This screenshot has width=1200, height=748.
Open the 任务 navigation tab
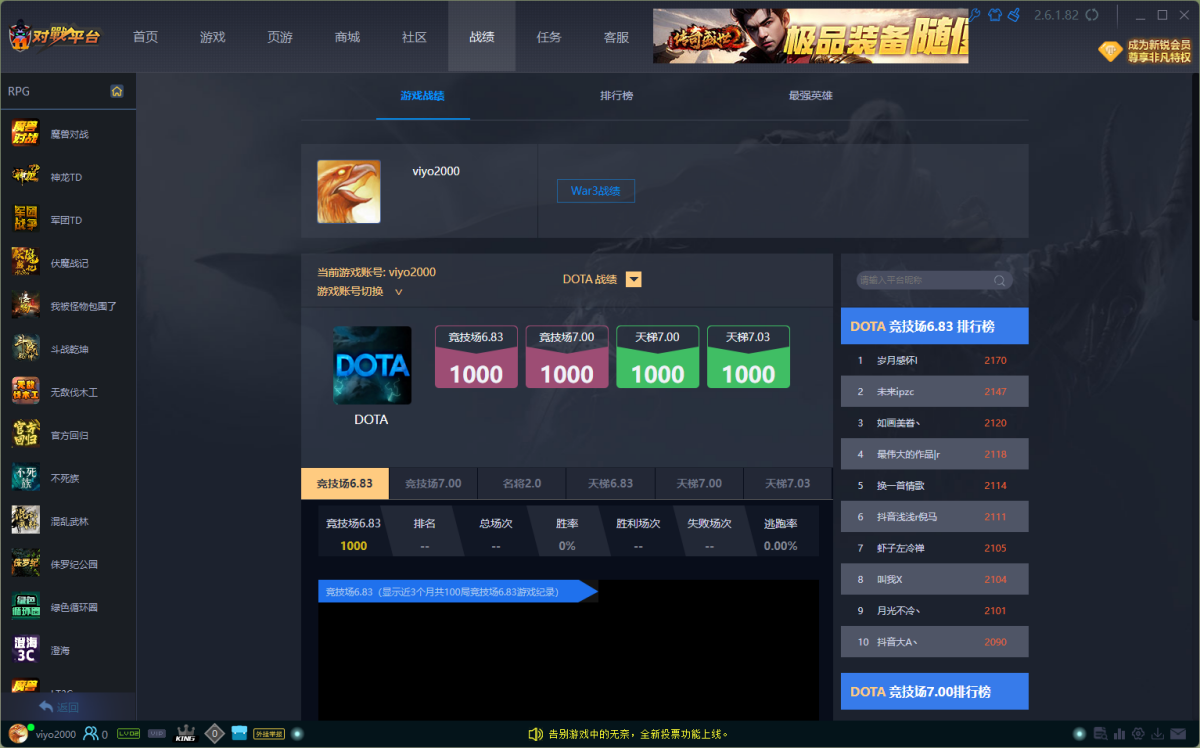tap(549, 37)
